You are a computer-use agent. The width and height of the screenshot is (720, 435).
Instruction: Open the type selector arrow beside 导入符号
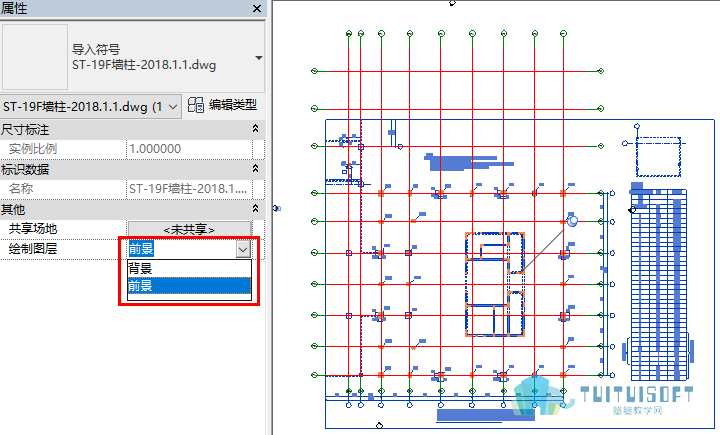point(259,58)
